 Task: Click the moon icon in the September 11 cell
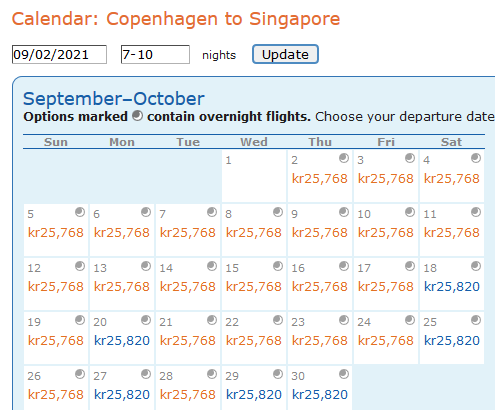(476, 212)
